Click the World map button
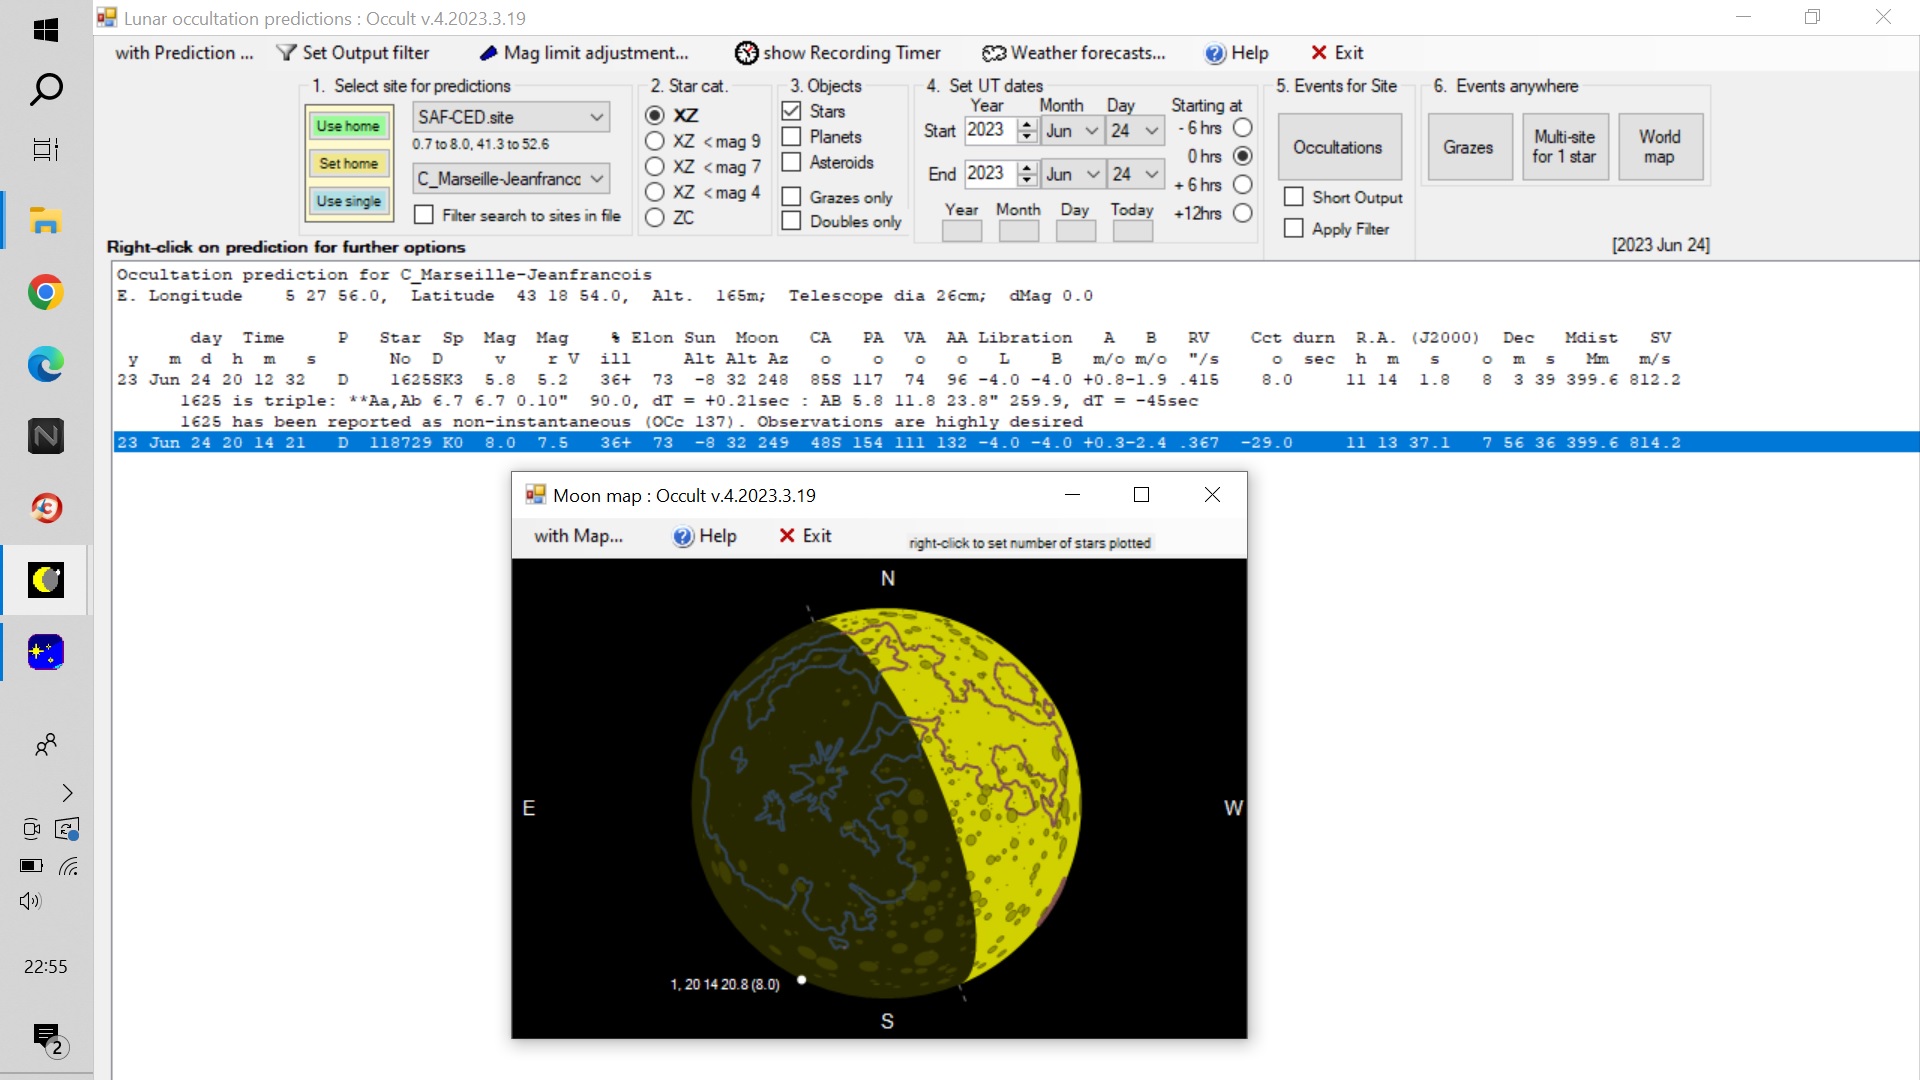 click(1659, 147)
